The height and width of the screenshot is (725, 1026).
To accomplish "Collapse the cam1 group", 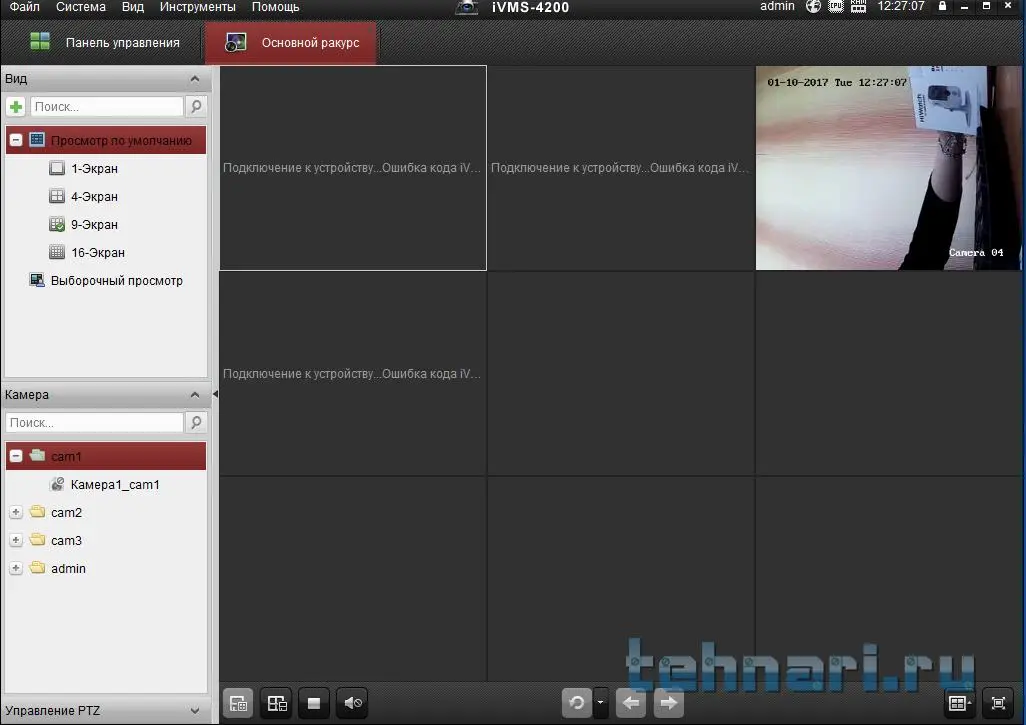I will (x=16, y=456).
